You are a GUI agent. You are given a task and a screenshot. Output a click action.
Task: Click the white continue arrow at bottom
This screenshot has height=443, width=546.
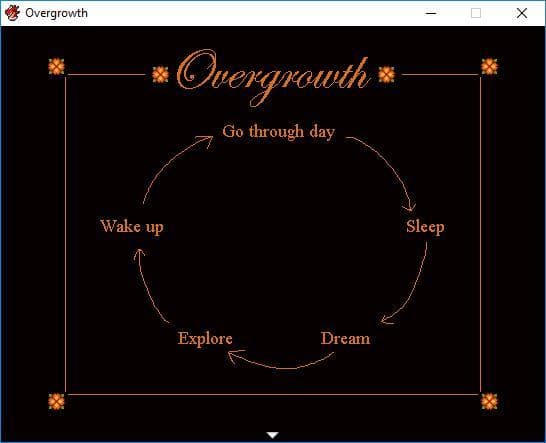272,435
